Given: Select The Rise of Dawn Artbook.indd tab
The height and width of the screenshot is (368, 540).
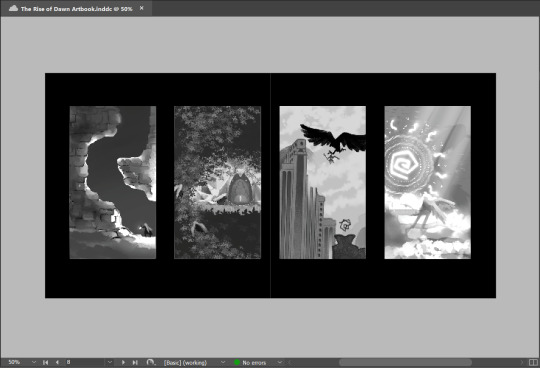Looking at the screenshot, I should click(x=76, y=9).
